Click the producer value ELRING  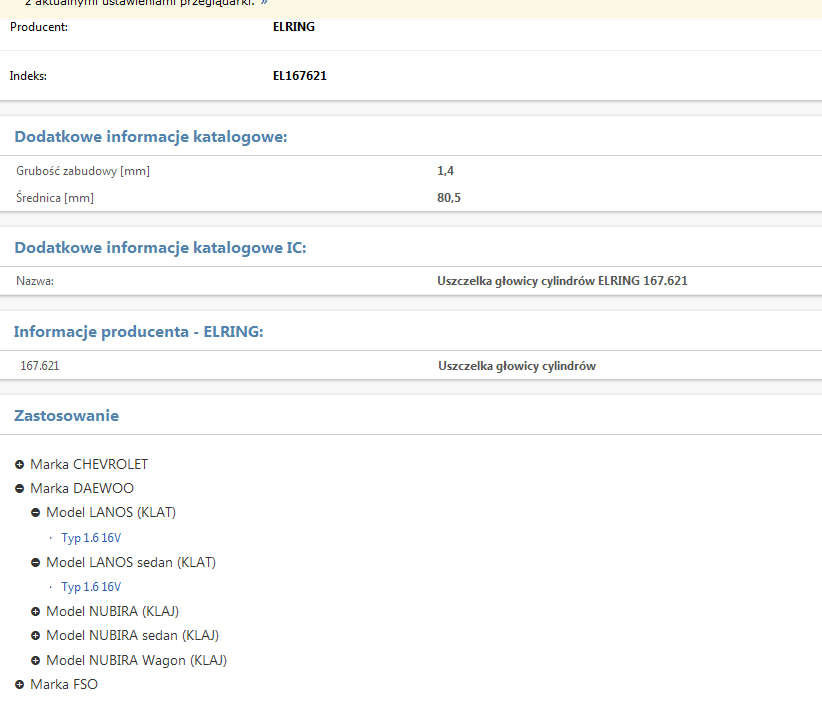click(294, 27)
